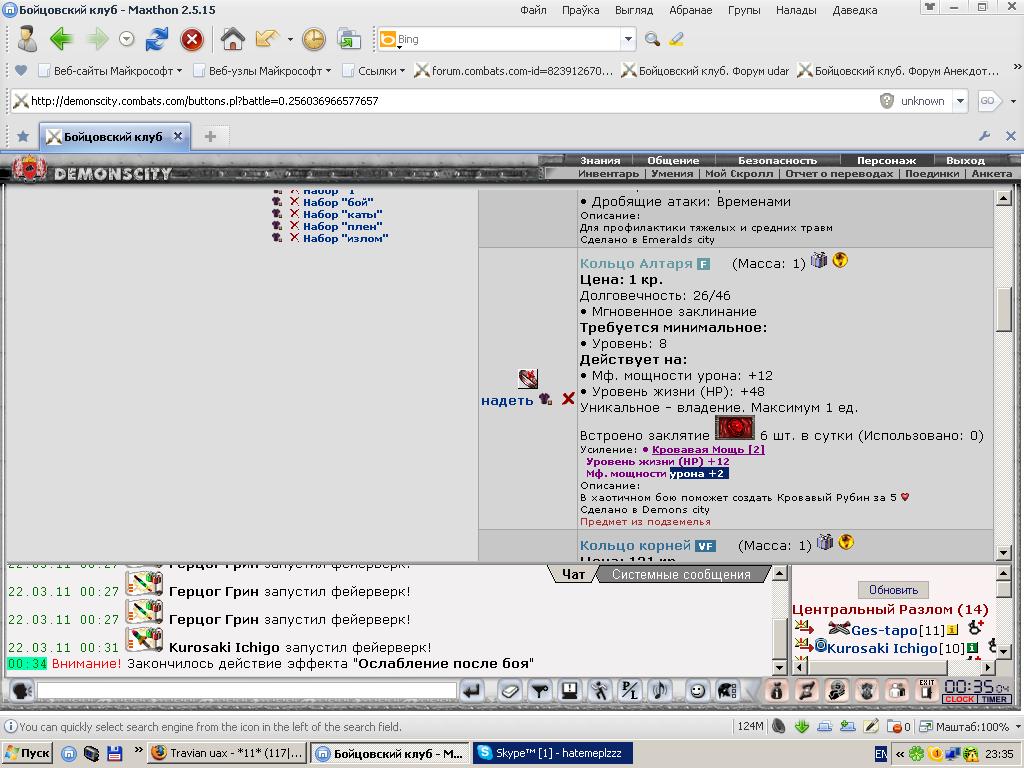Click the green Forward navigation arrow
This screenshot has height=768, width=1024.
(98, 39)
